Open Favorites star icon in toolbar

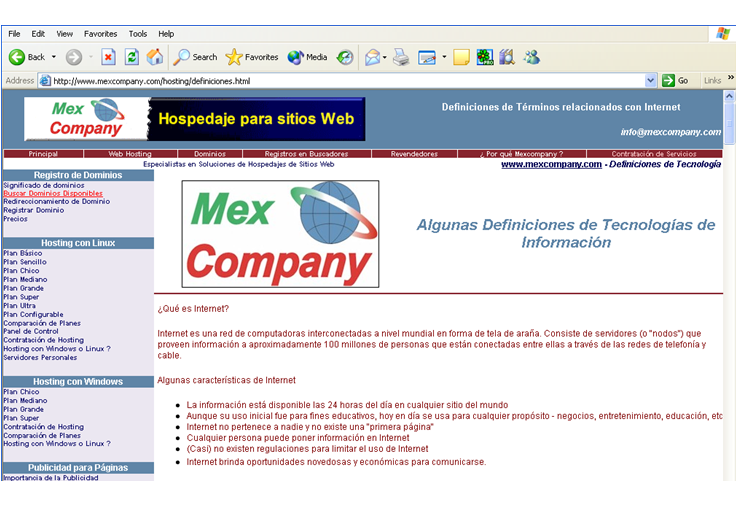[x=234, y=57]
